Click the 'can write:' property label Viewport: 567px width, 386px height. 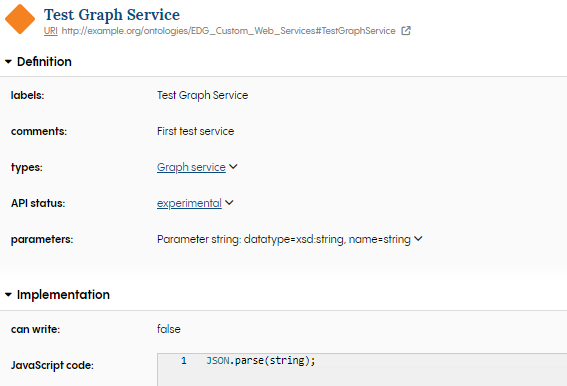tap(35, 329)
